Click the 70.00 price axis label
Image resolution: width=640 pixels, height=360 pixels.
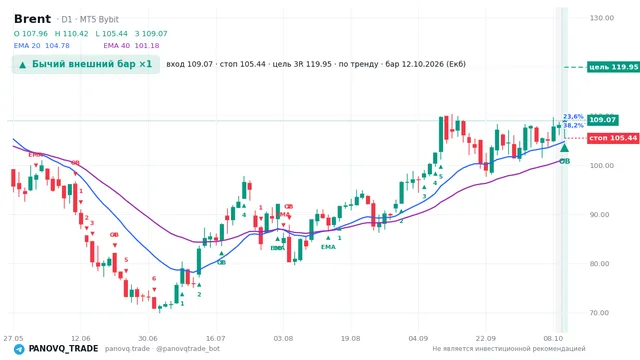coord(599,313)
